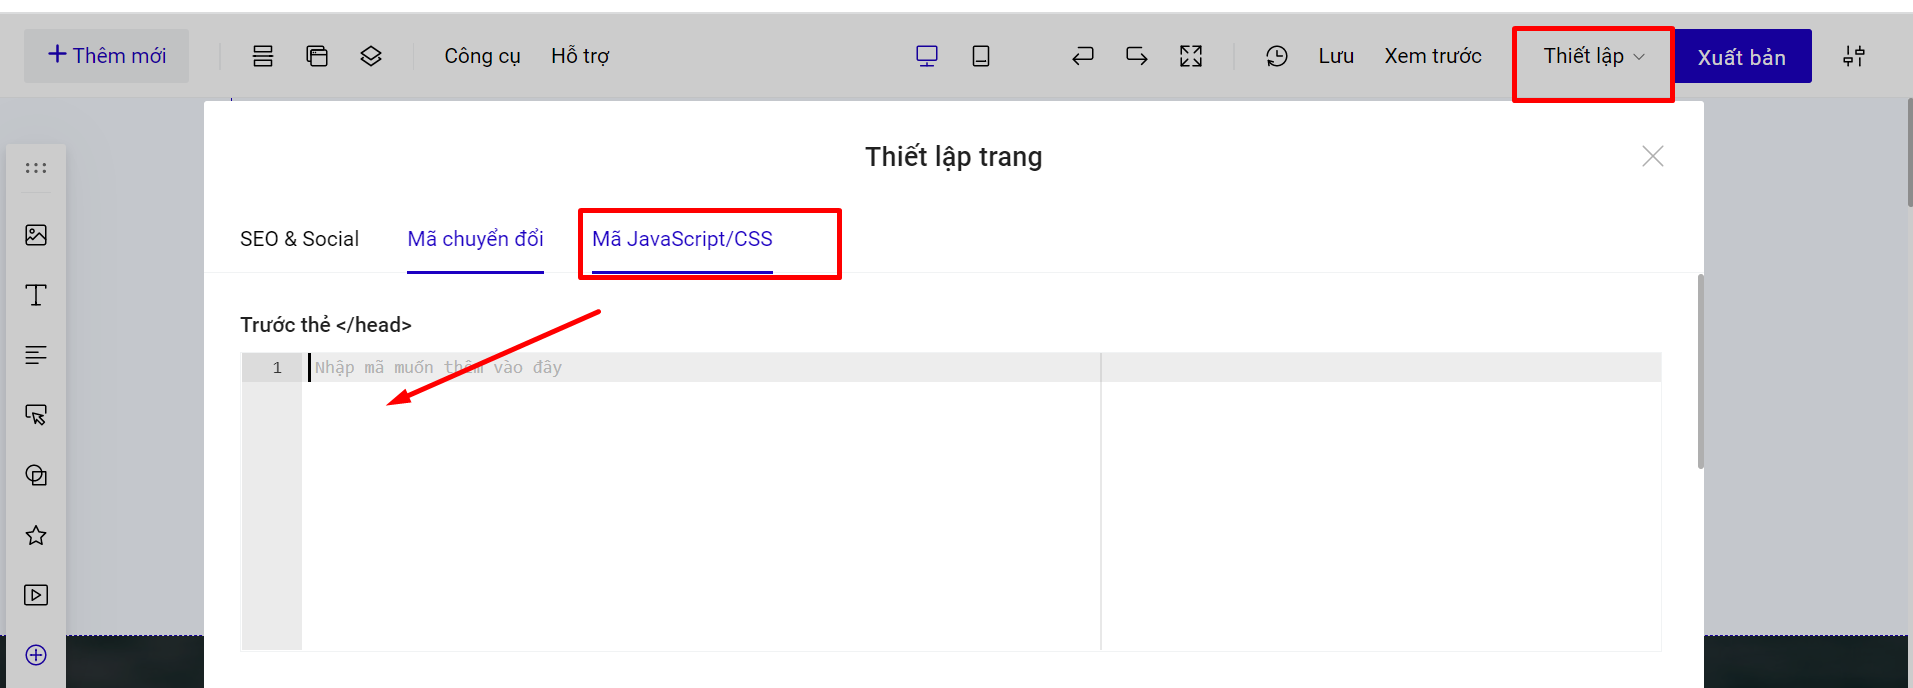Switch to the SEO & Social tab

tap(299, 239)
